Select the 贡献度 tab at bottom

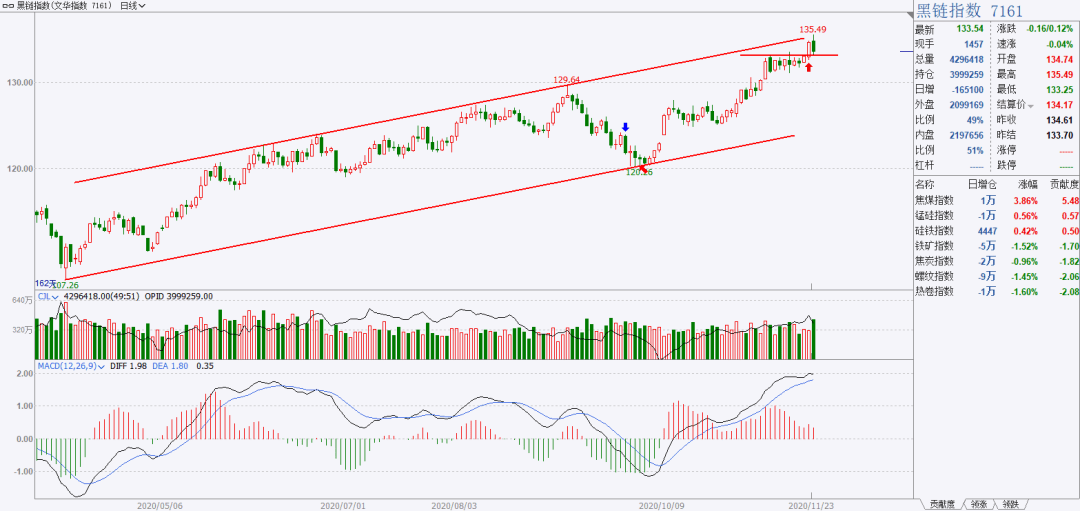pyautogui.click(x=942, y=504)
